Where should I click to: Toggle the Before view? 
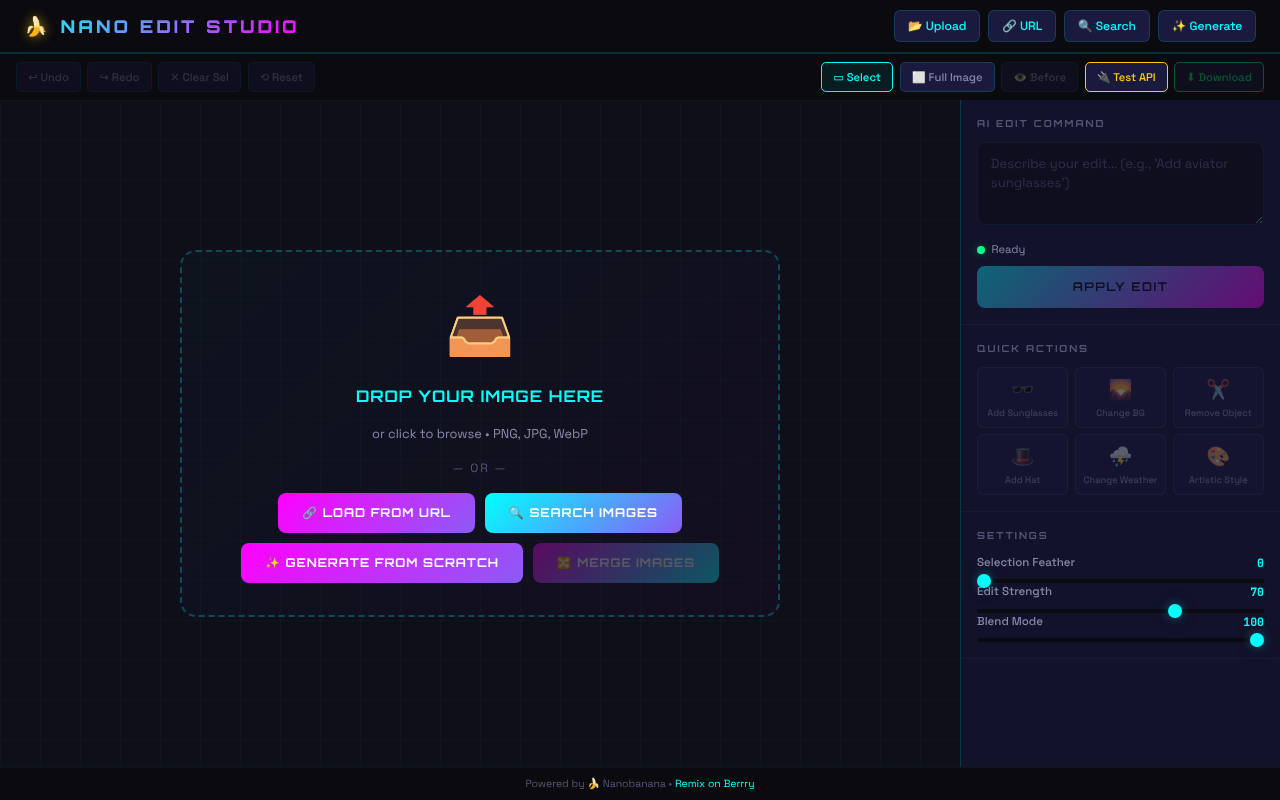coord(1039,77)
